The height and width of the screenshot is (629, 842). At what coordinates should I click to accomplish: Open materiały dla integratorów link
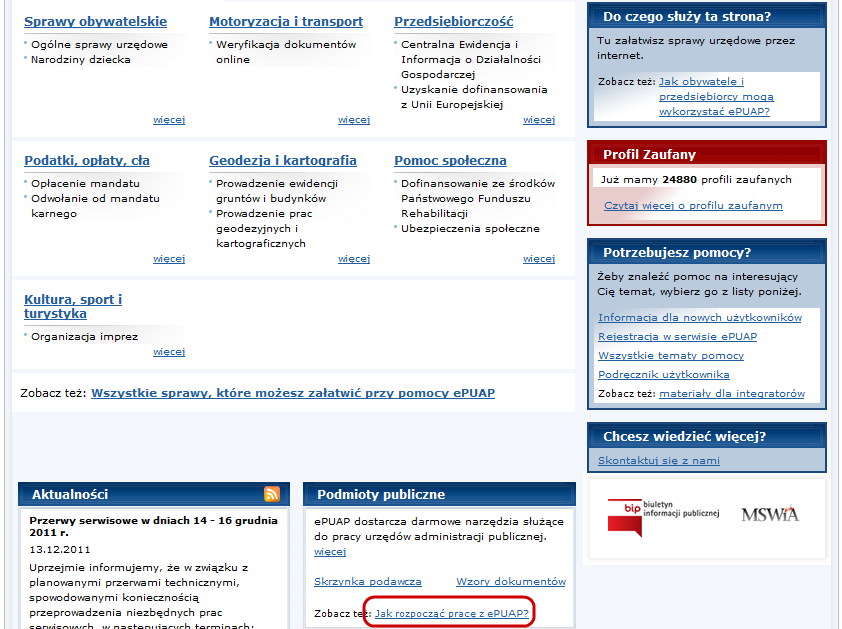point(732,393)
